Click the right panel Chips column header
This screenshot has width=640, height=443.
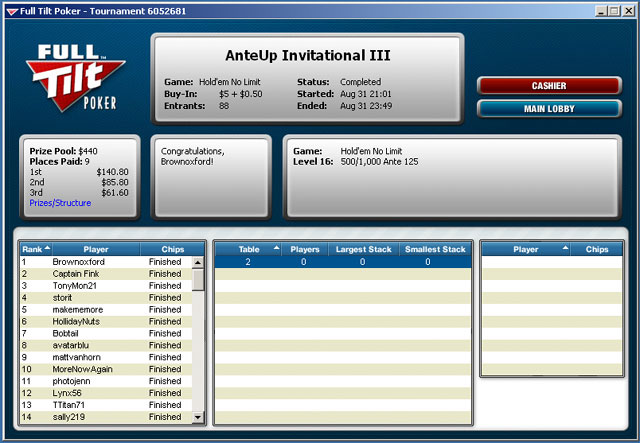597,249
